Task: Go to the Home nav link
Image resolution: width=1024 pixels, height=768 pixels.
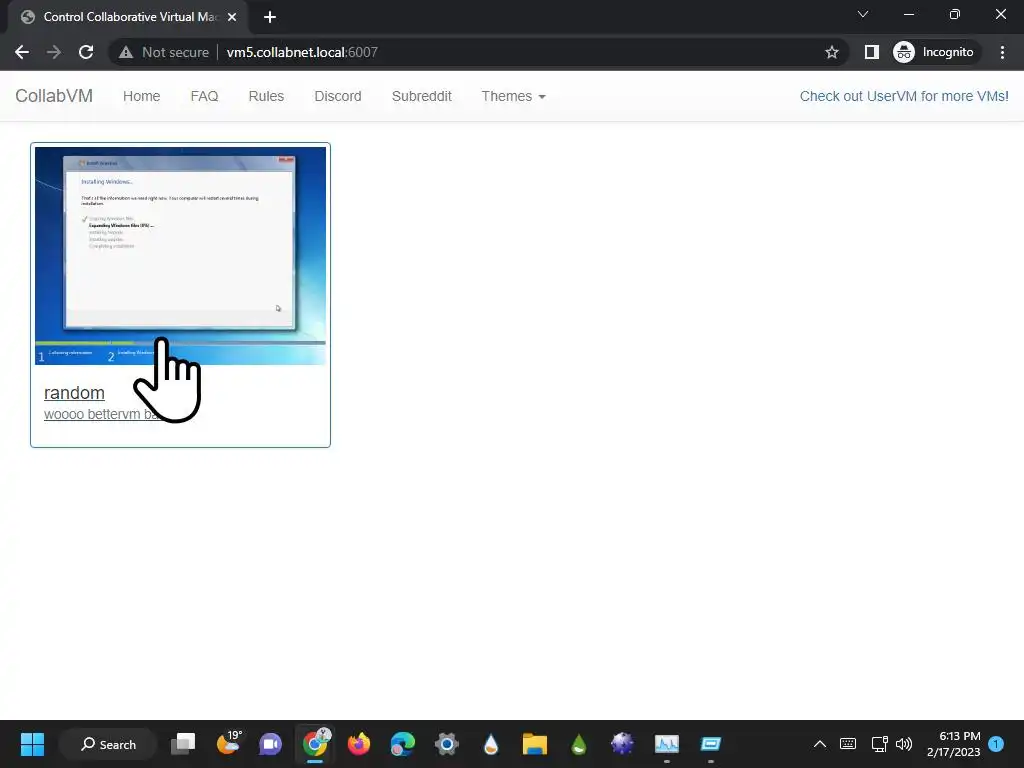Action: [x=141, y=96]
